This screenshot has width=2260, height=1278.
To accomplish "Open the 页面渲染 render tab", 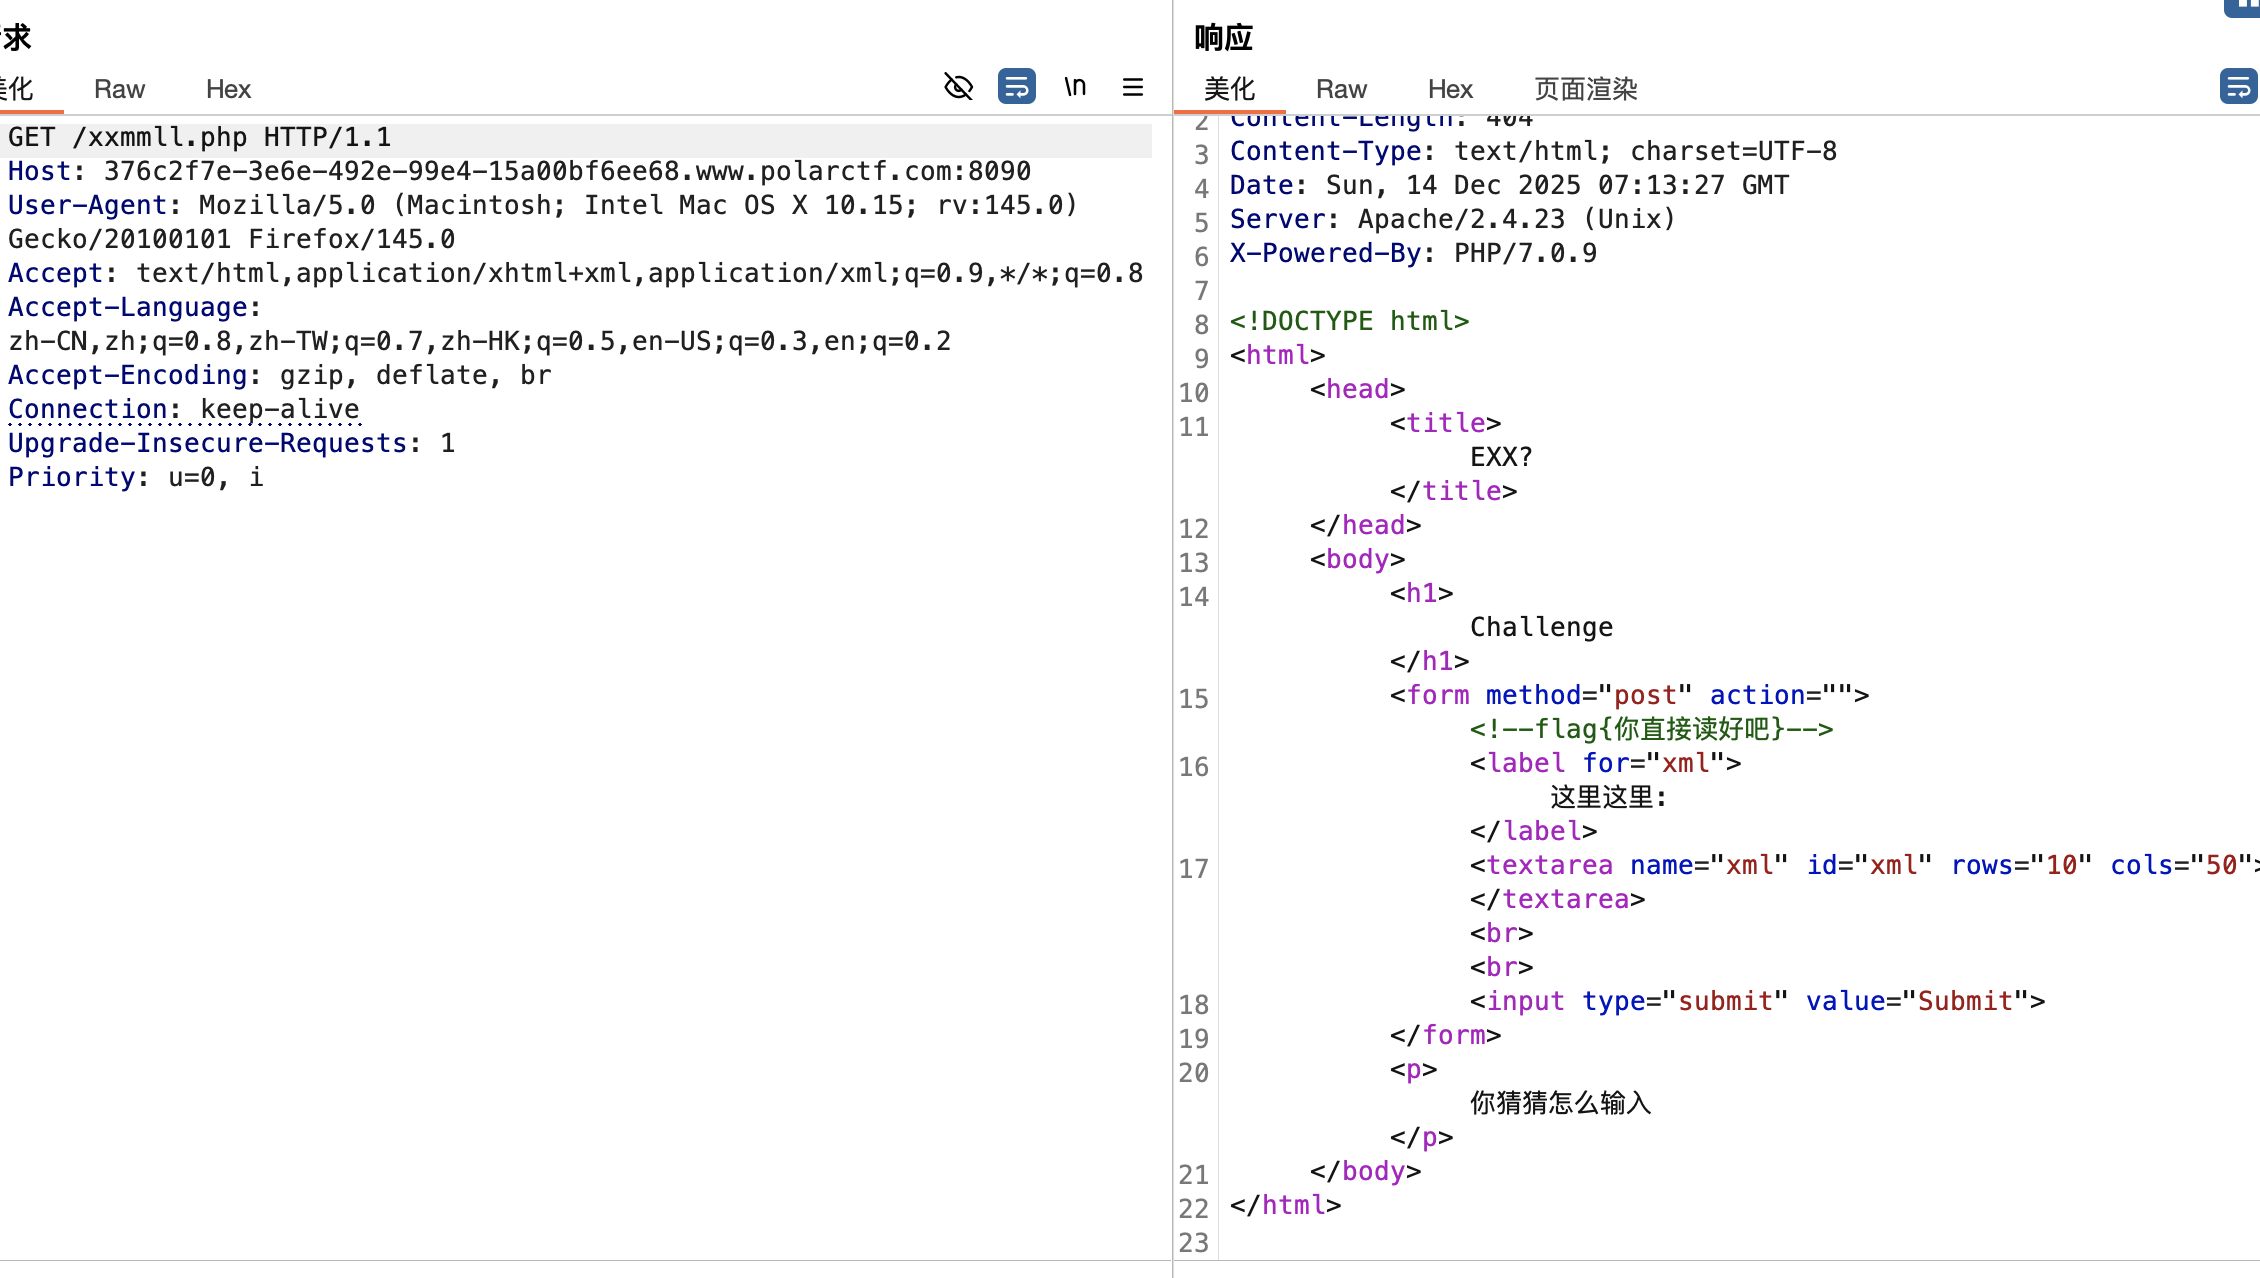I will 1585,89.
